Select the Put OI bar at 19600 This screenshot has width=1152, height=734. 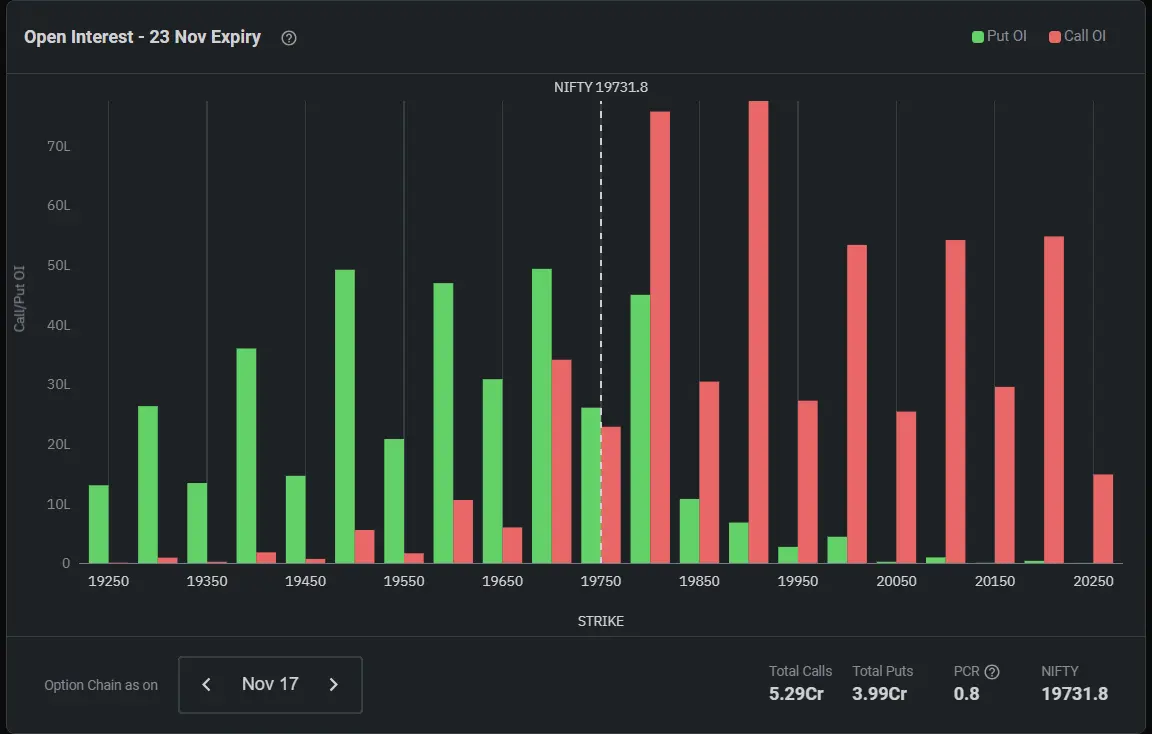pyautogui.click(x=443, y=423)
